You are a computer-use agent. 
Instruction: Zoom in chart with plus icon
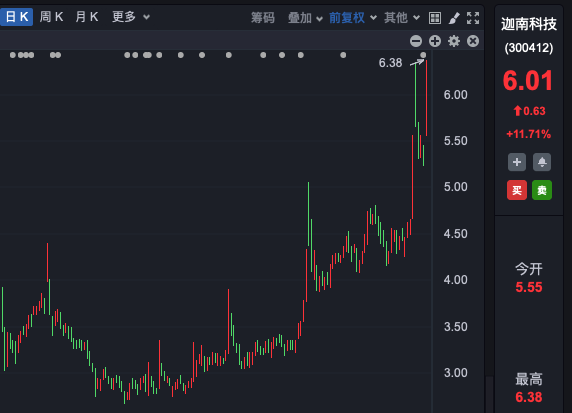(x=435, y=41)
